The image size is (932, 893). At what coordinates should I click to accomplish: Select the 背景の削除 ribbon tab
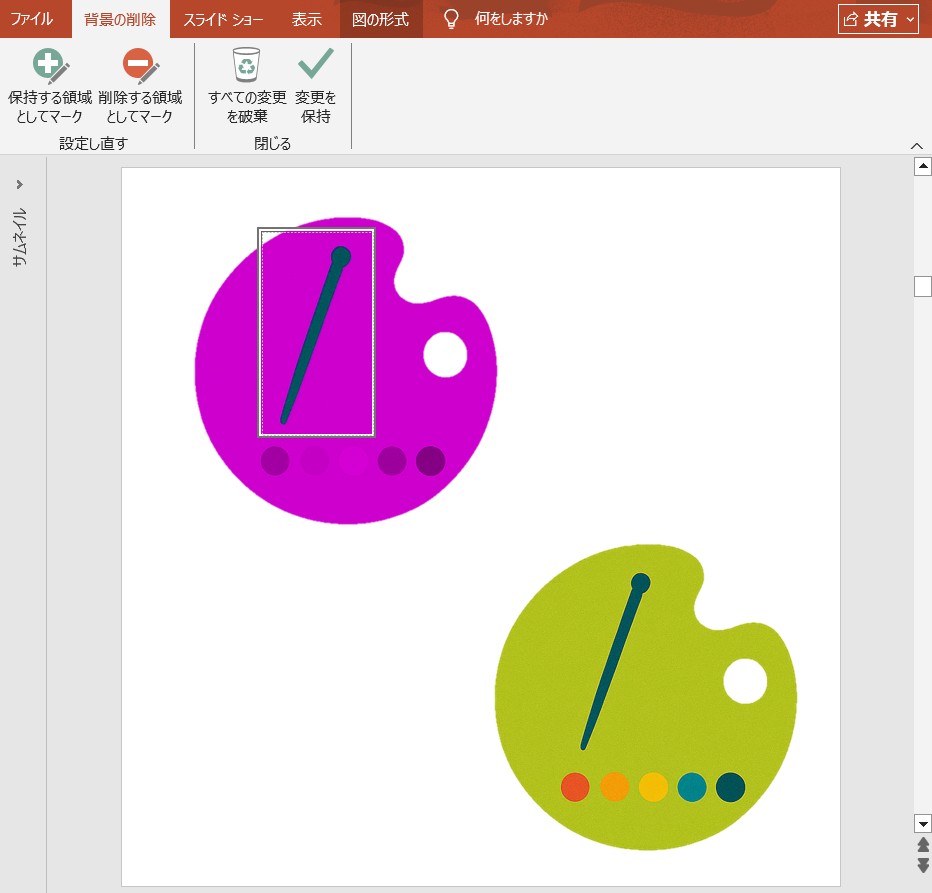click(x=120, y=19)
